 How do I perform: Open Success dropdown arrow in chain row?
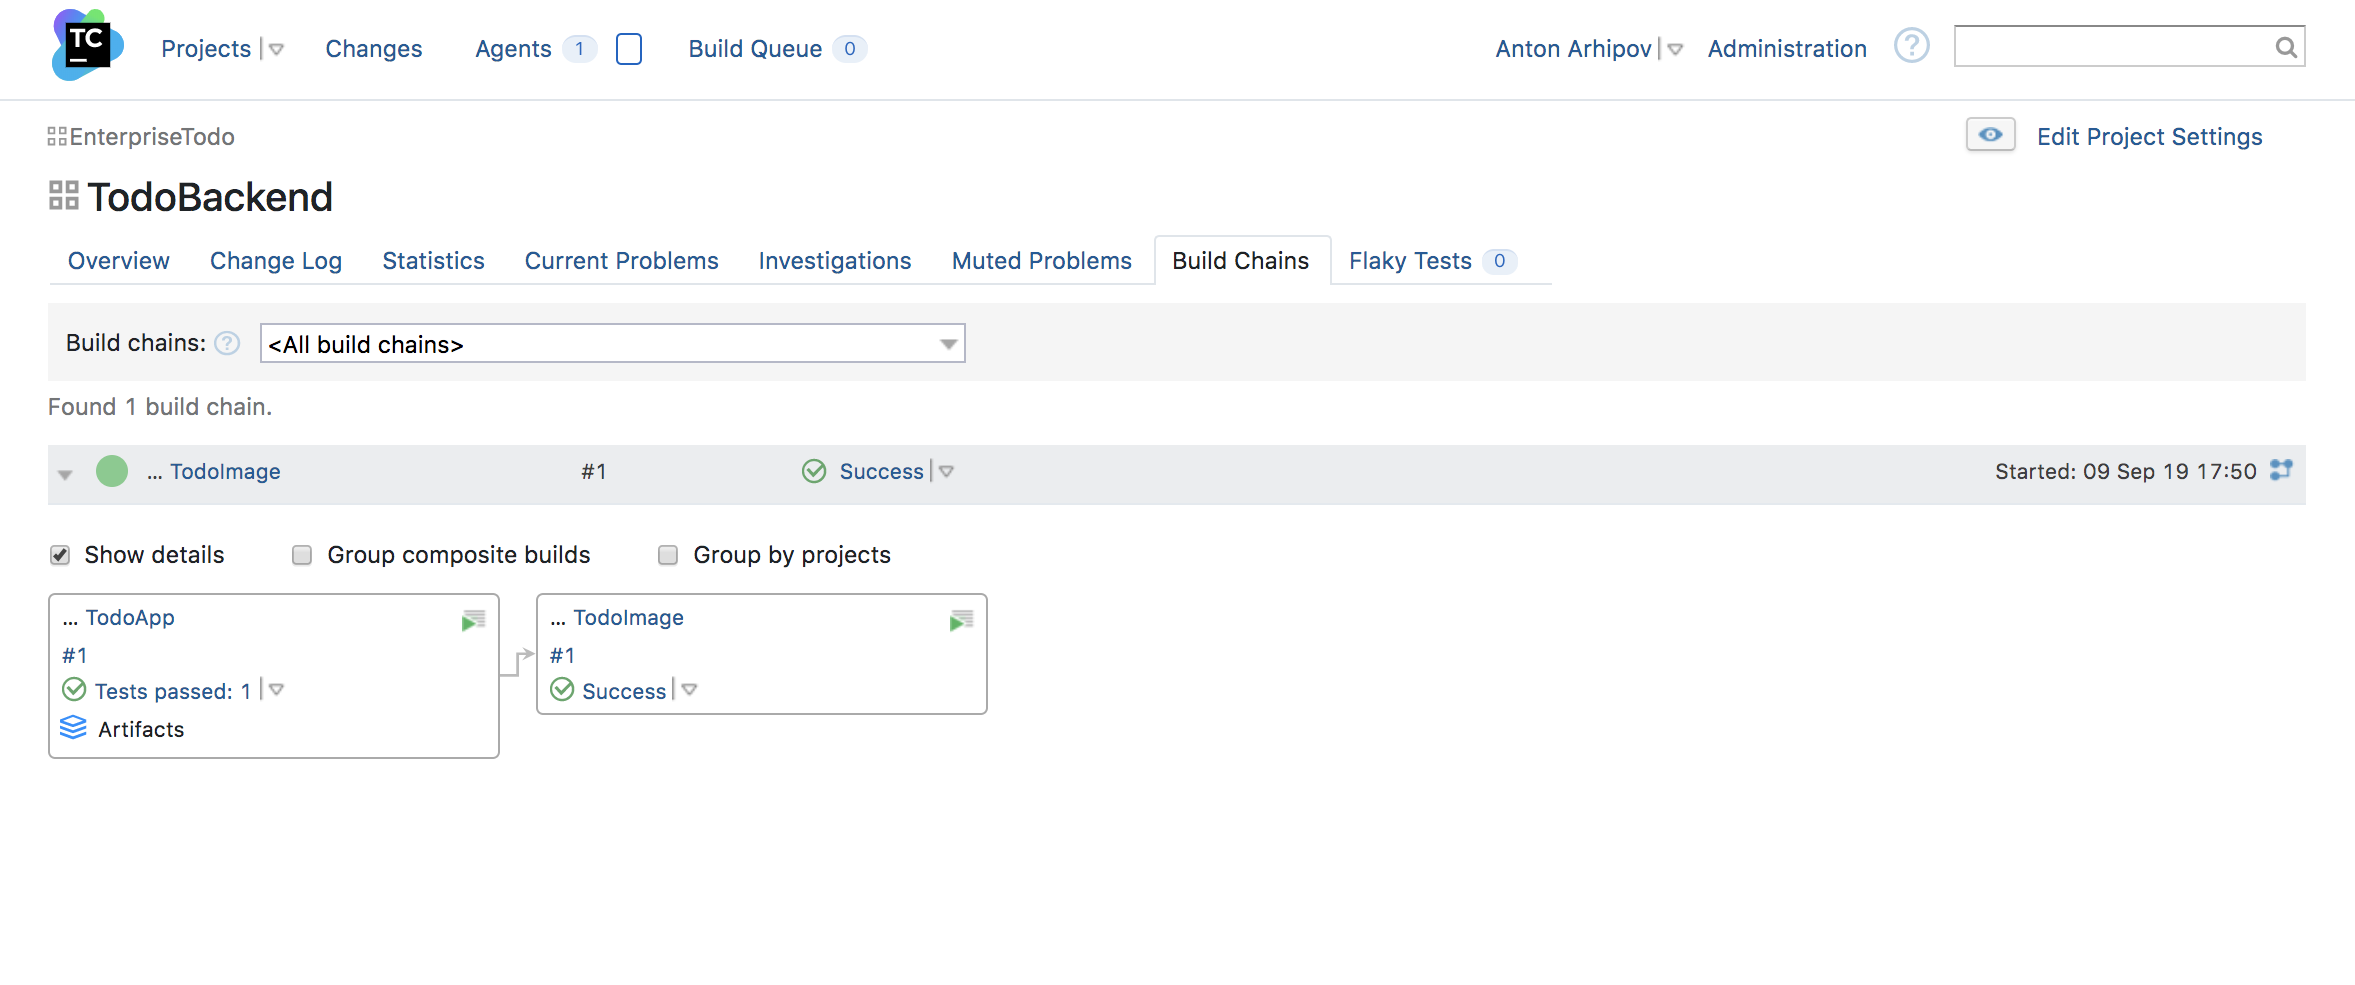946,471
